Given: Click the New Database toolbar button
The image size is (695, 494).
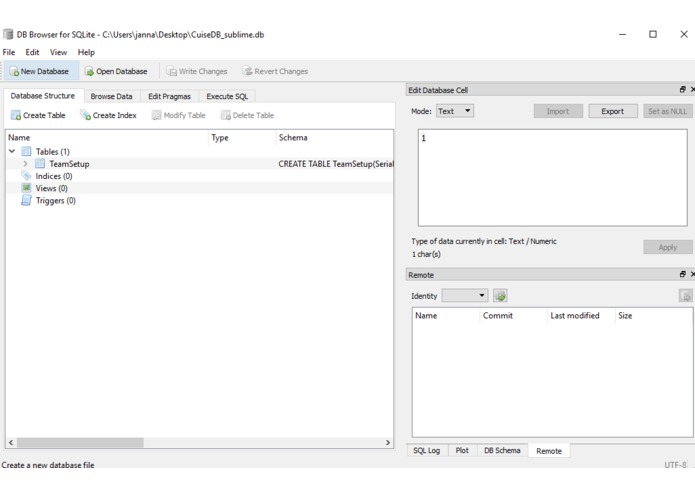Looking at the screenshot, I should pyautogui.click(x=39, y=71).
